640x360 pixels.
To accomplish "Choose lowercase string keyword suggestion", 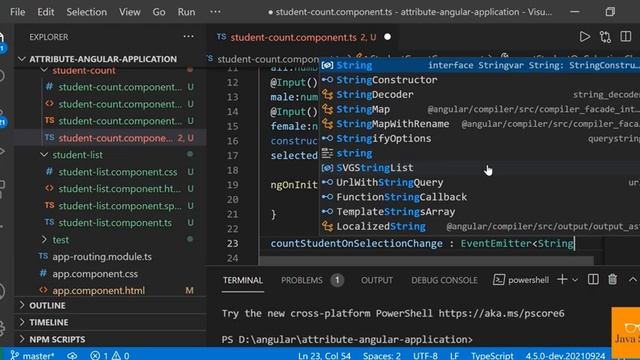I will tap(479, 153).
